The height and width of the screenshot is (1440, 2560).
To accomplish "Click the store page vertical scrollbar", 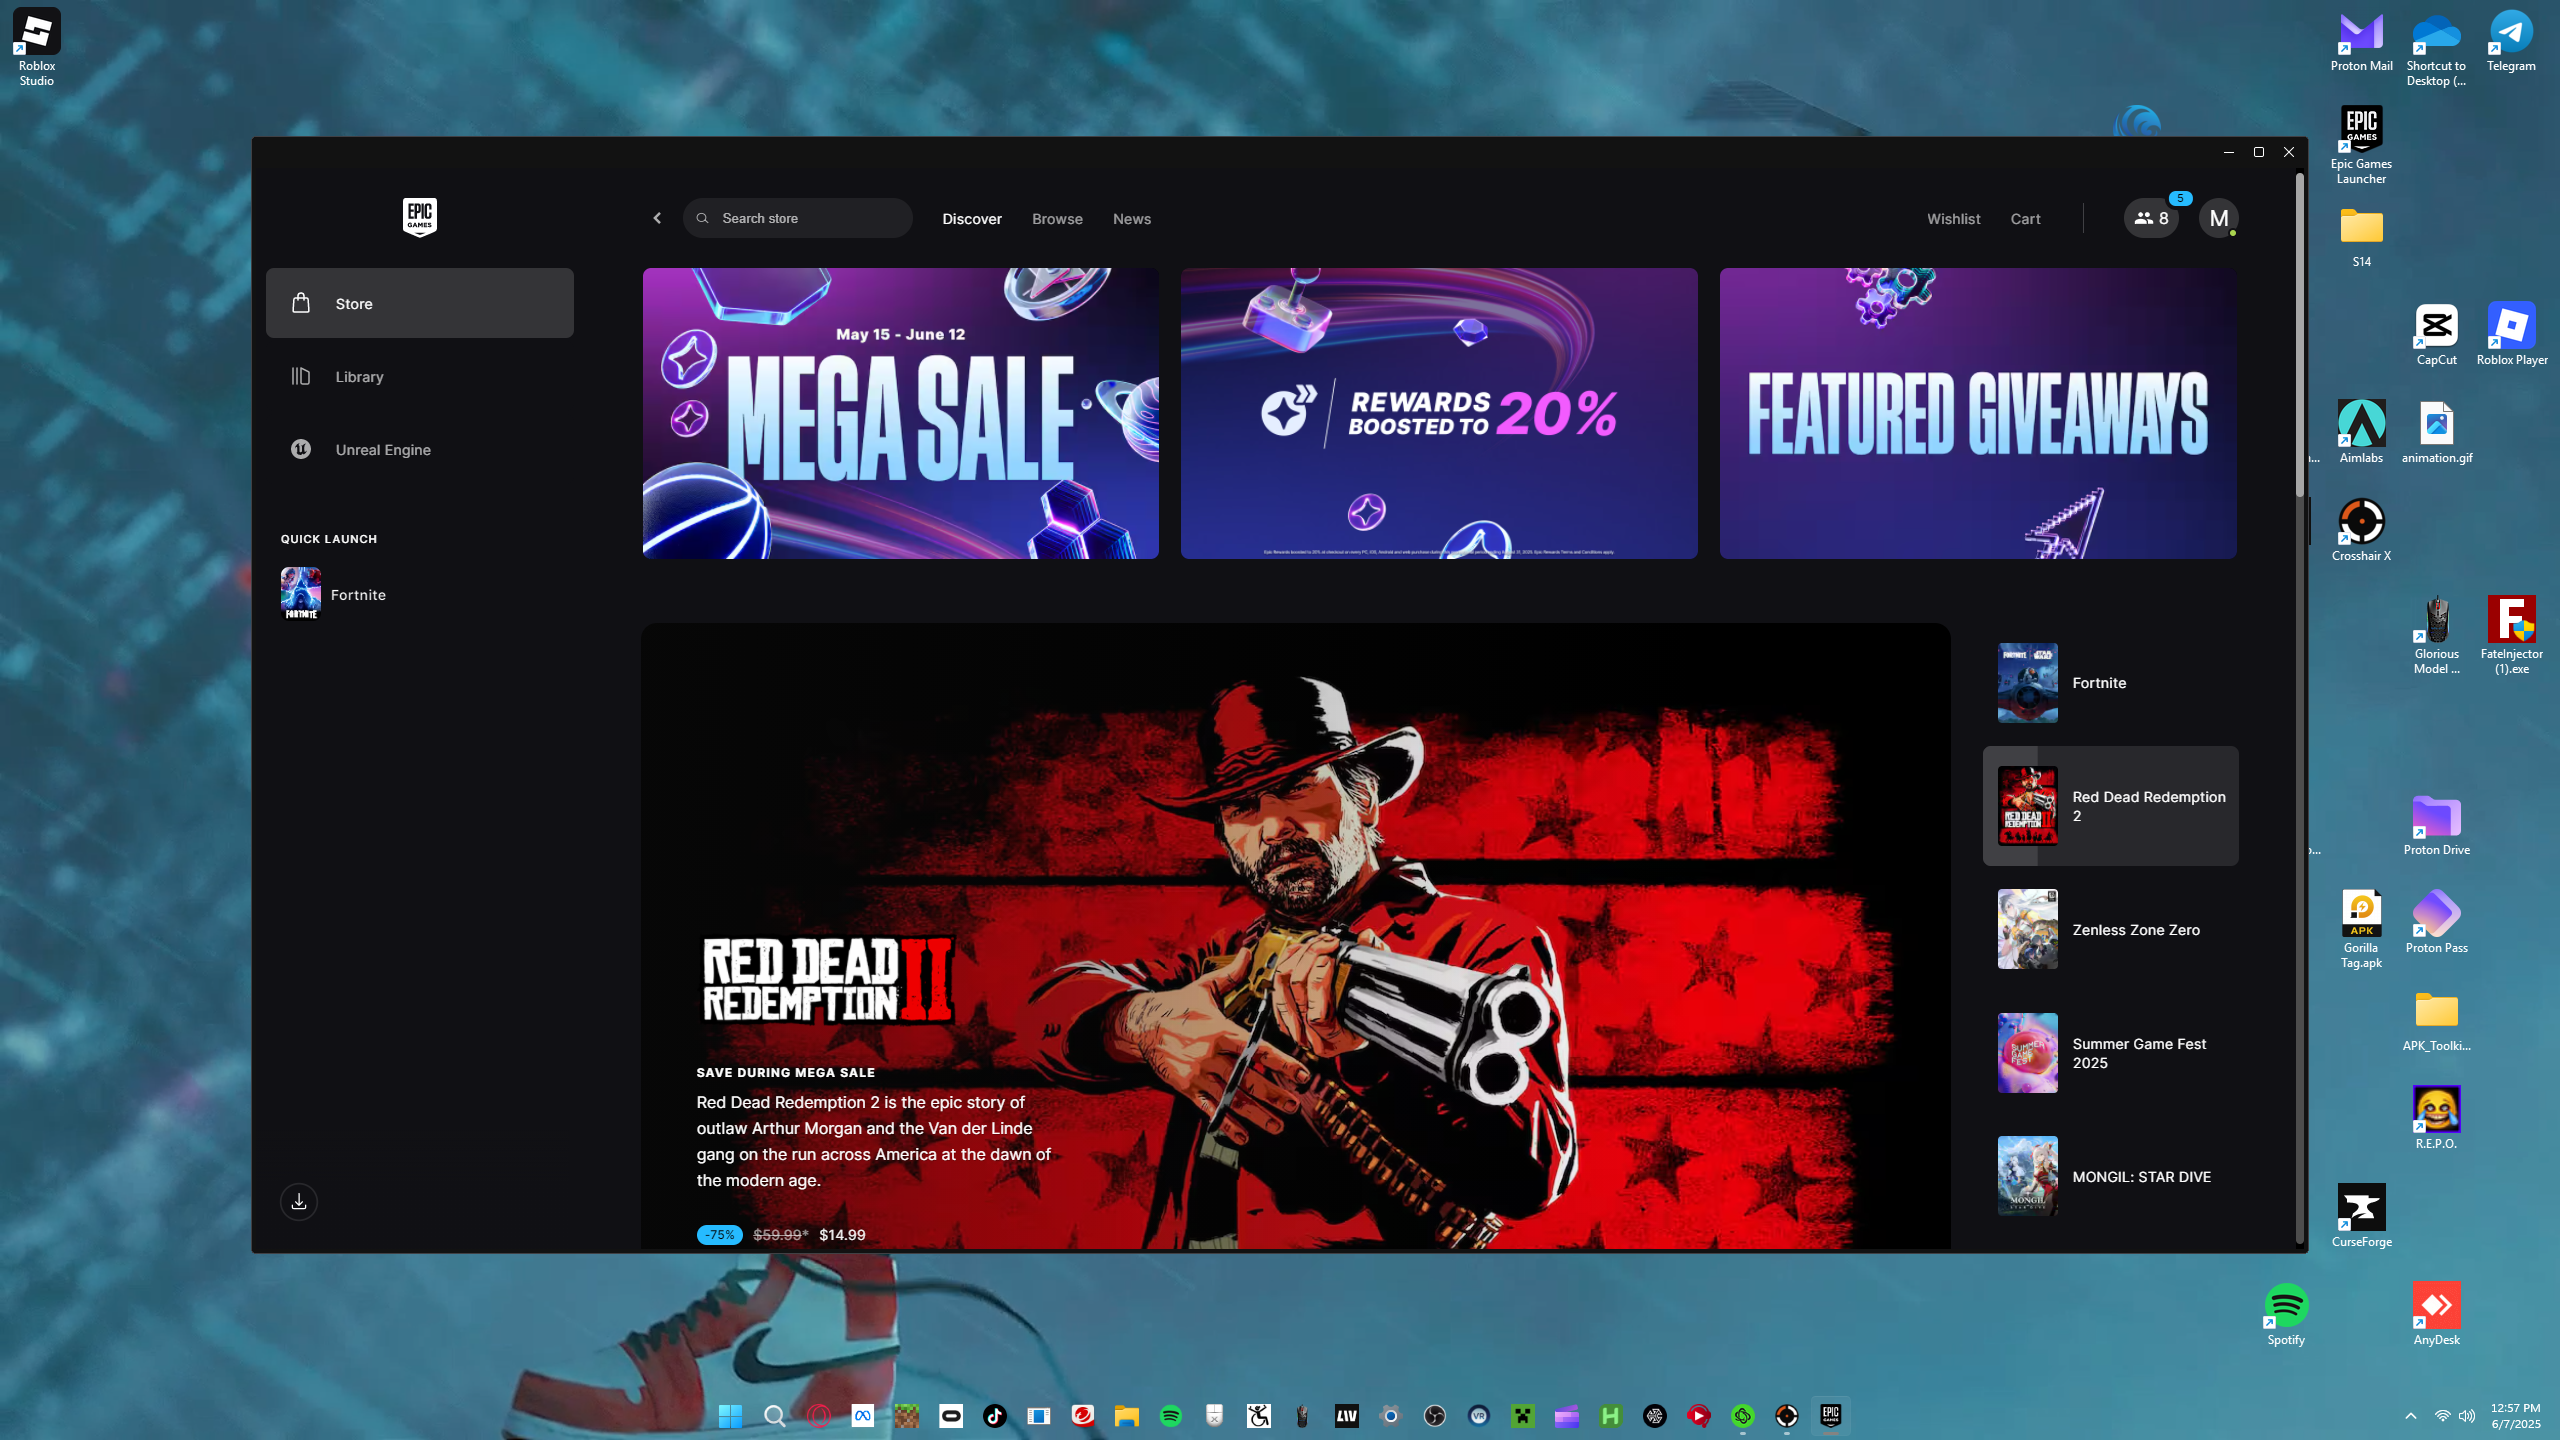I will [2299, 335].
